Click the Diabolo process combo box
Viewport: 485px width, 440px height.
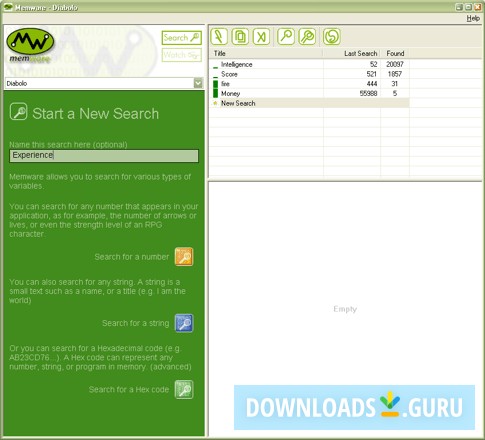coord(104,83)
